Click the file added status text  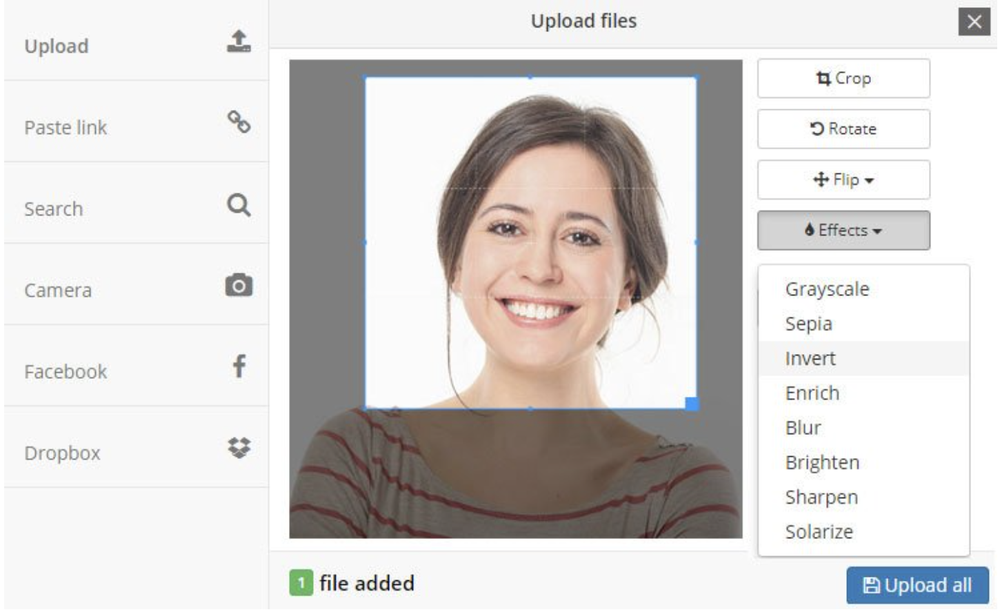[x=367, y=583]
